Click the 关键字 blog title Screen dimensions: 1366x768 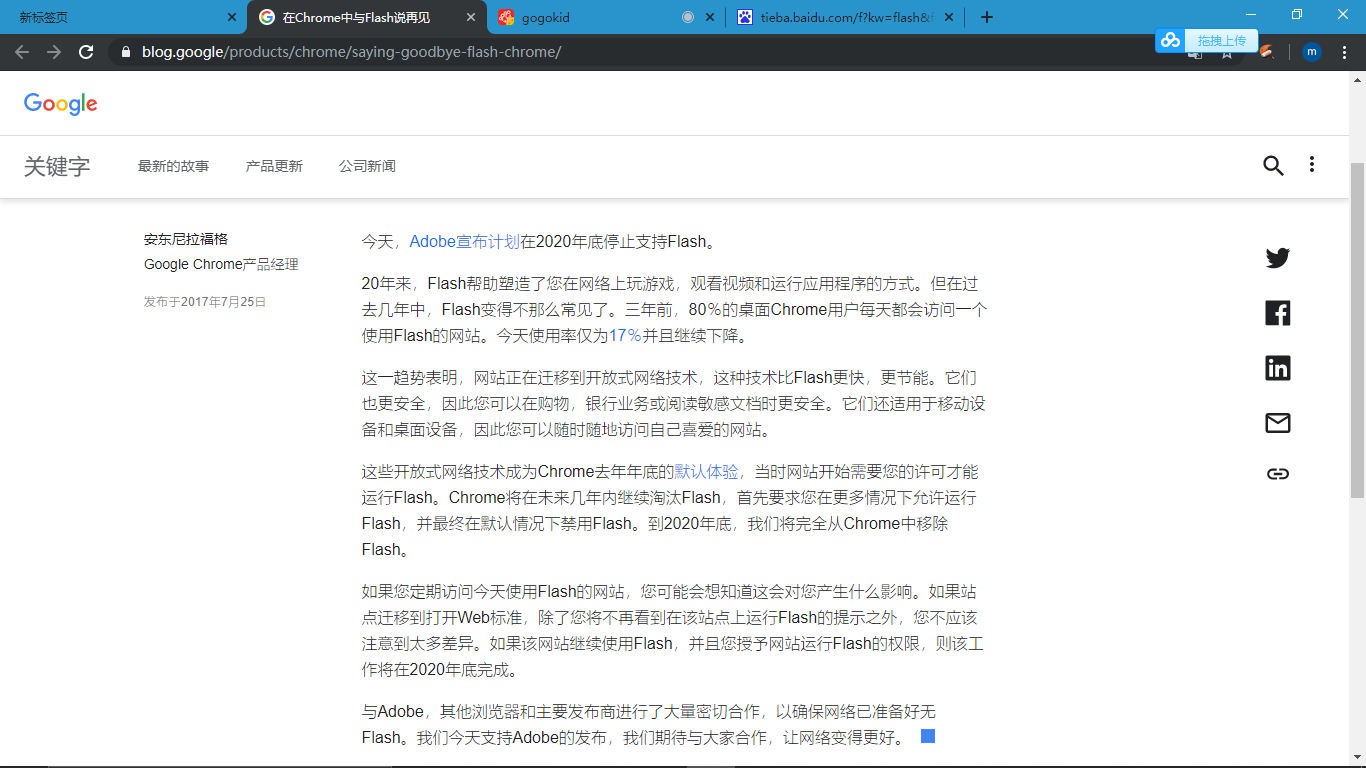[x=57, y=166]
